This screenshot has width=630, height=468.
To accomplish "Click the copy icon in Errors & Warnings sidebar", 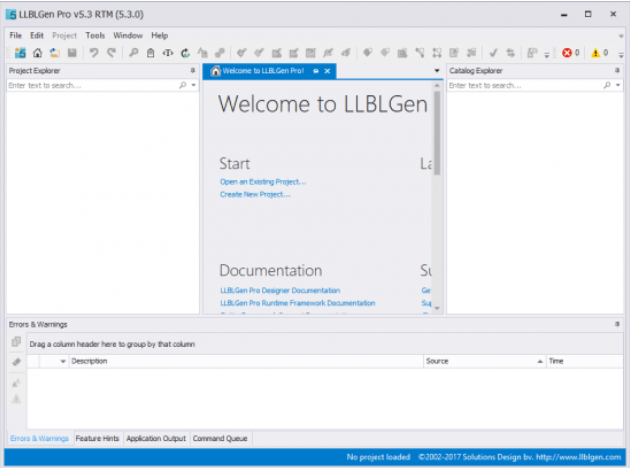I will tap(16, 341).
